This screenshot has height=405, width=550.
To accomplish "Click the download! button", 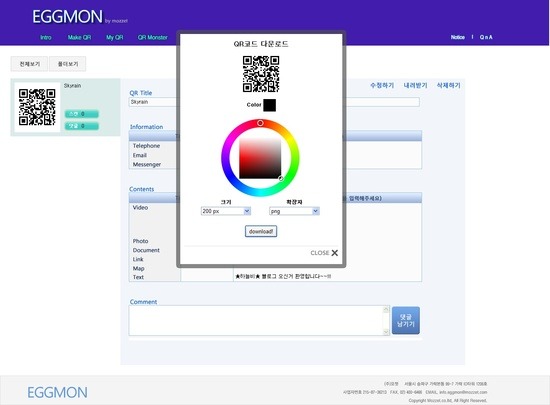I will coord(261,231).
